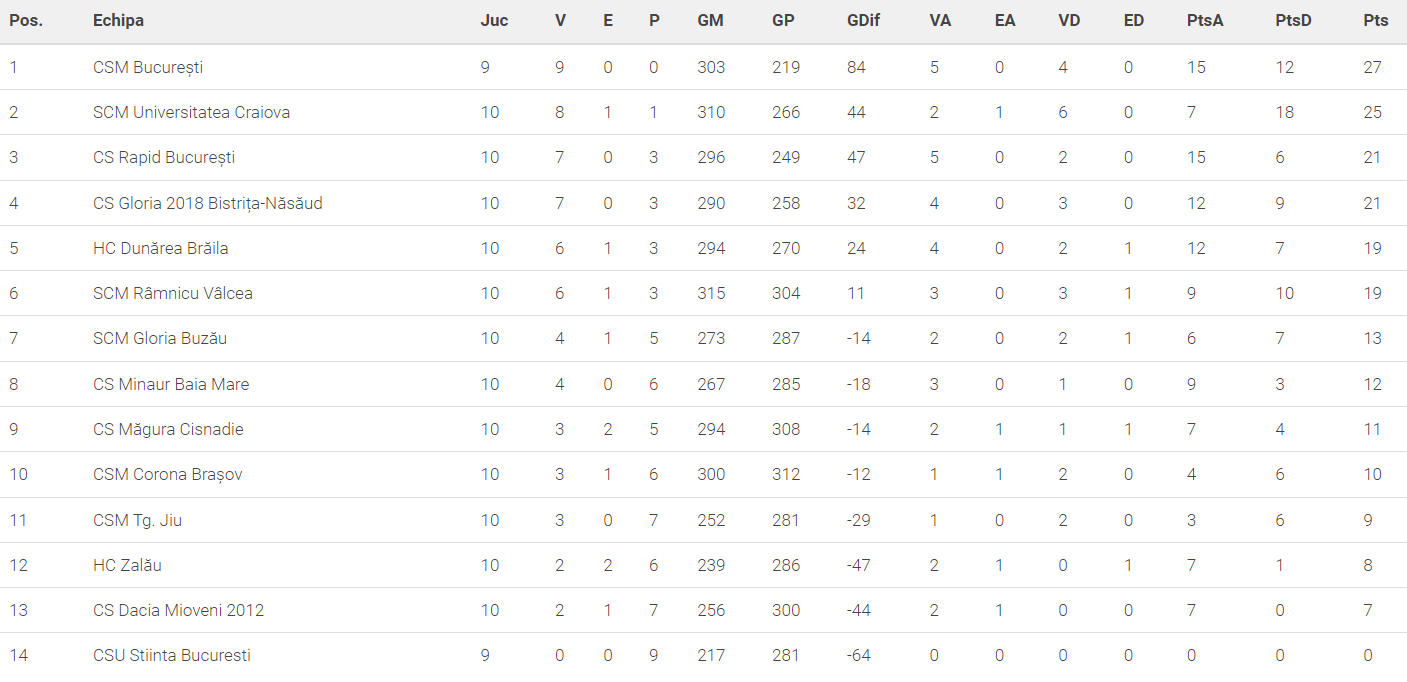1407x682 pixels.
Task: Click CS Gloria 2018 Bistrița-Năsăud
Action: (x=207, y=203)
